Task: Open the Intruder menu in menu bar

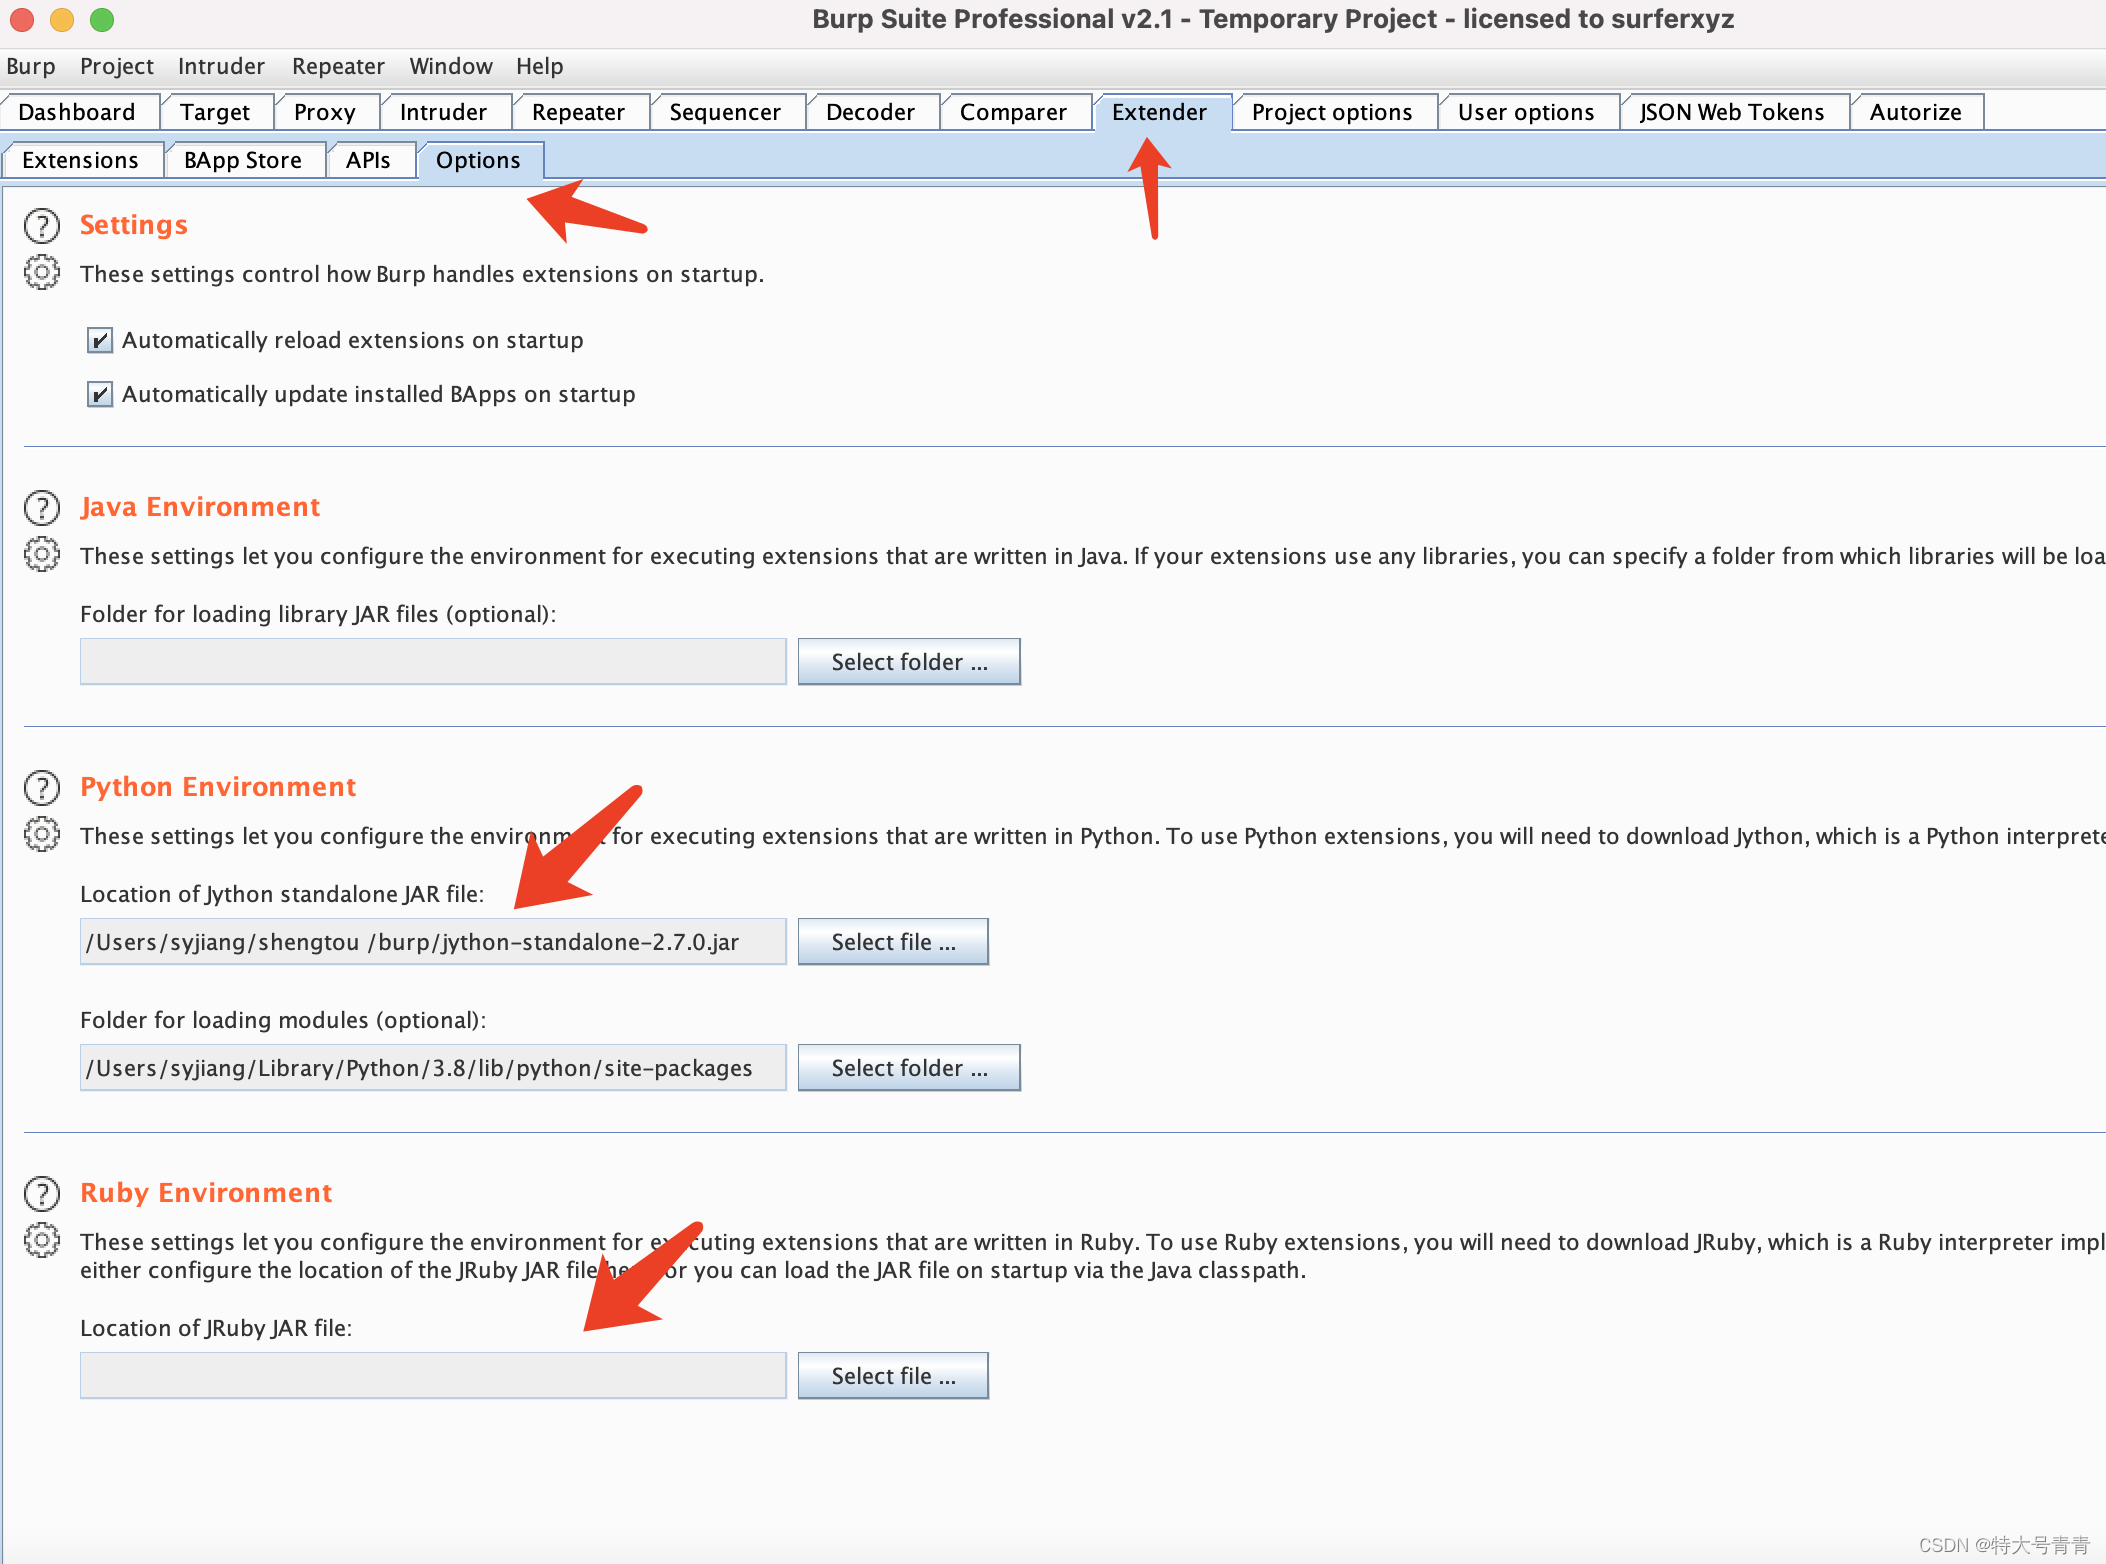Action: coord(221,66)
